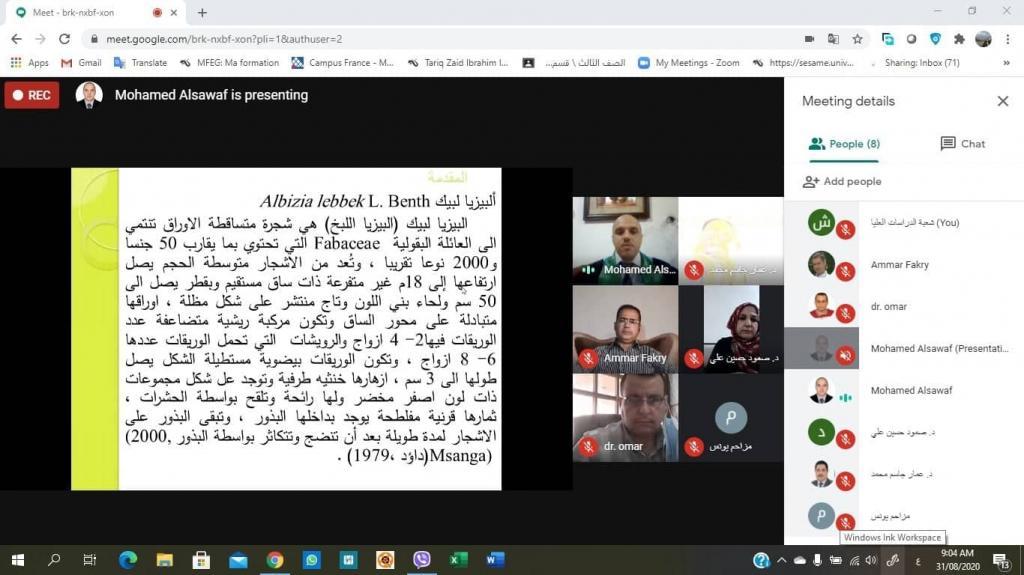Toggle mute icon beside dr. omar in list

coord(845,313)
